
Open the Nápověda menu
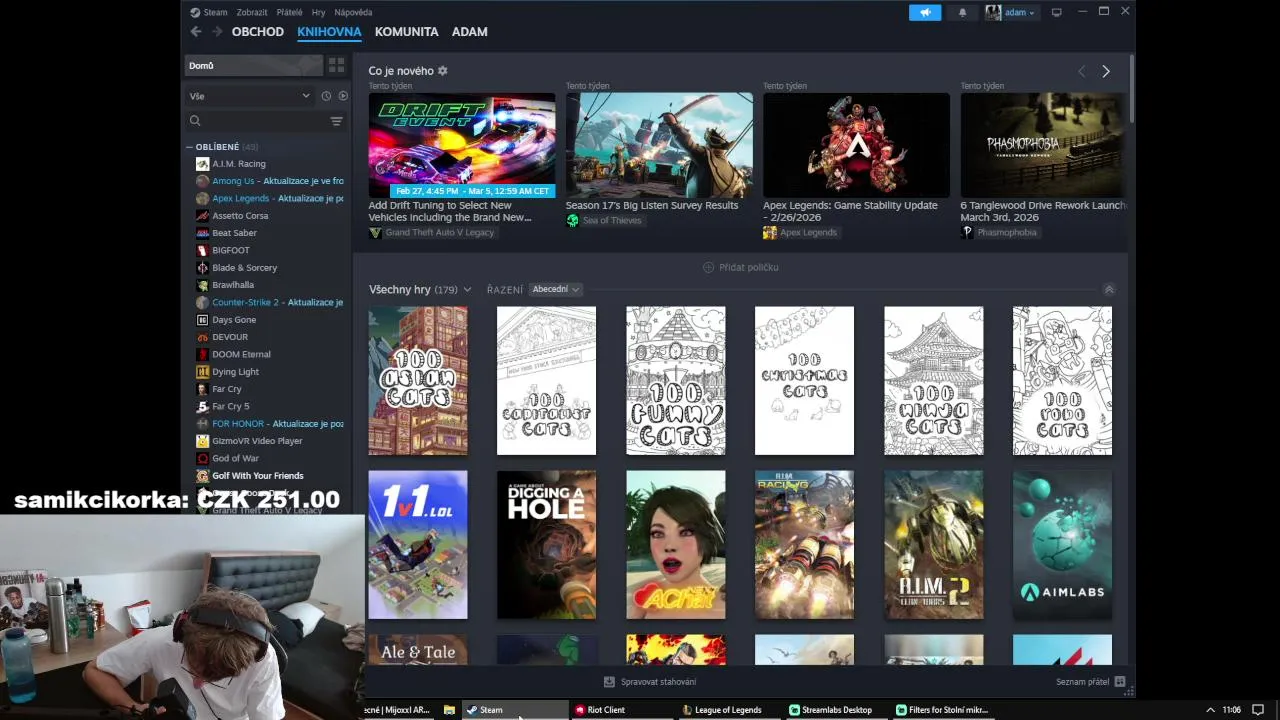point(353,12)
